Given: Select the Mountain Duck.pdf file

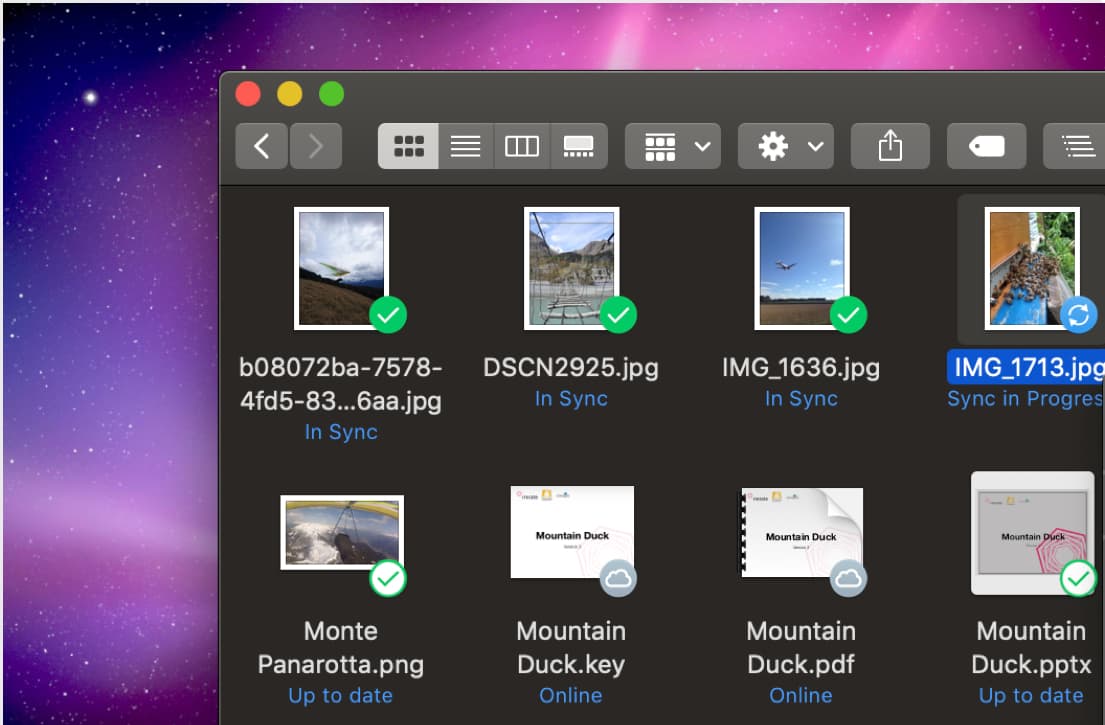Looking at the screenshot, I should [x=802, y=532].
